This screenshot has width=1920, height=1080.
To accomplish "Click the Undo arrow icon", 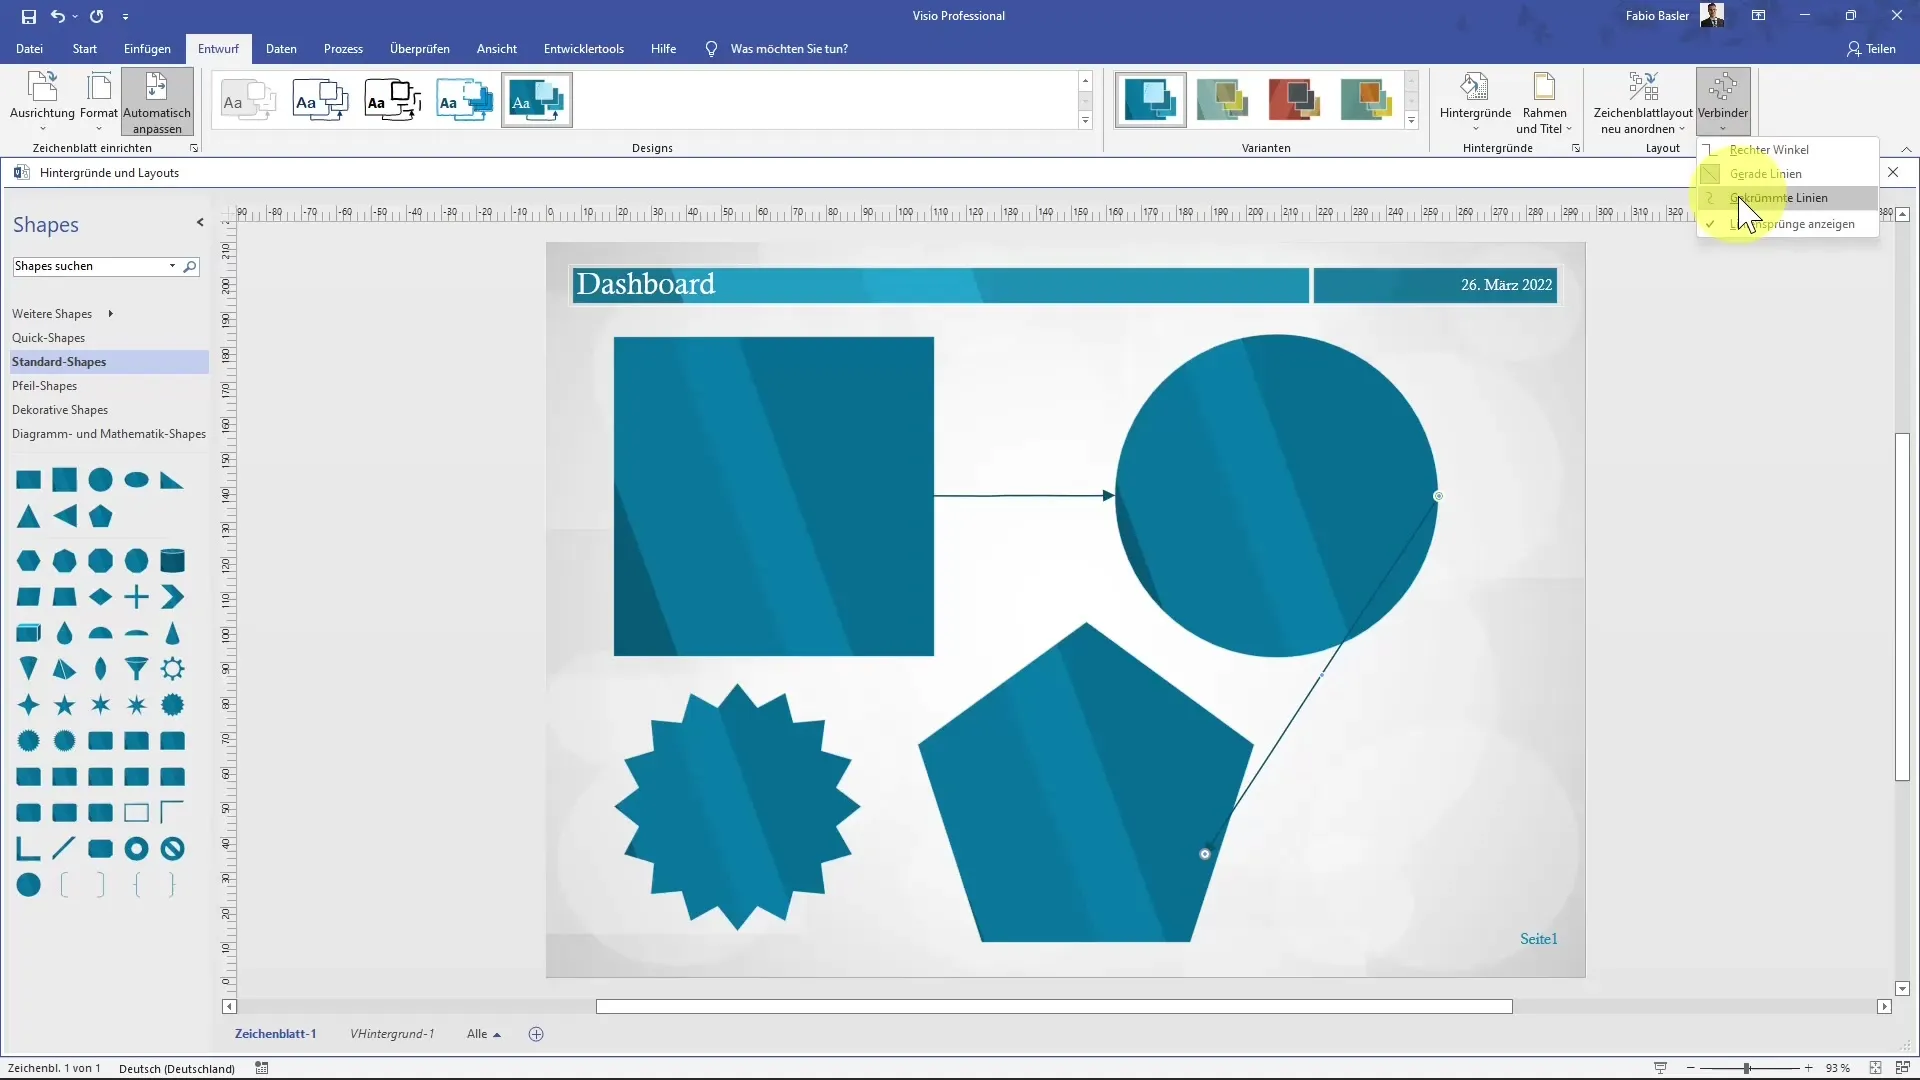I will tap(58, 16).
